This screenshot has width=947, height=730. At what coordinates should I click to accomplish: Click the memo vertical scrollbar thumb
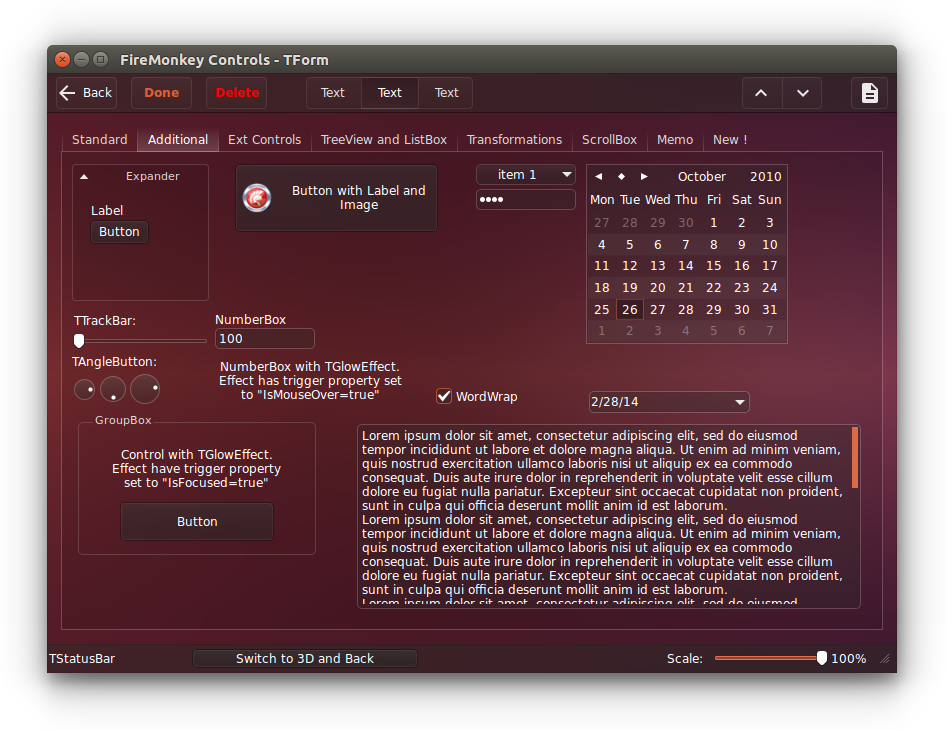click(x=855, y=458)
